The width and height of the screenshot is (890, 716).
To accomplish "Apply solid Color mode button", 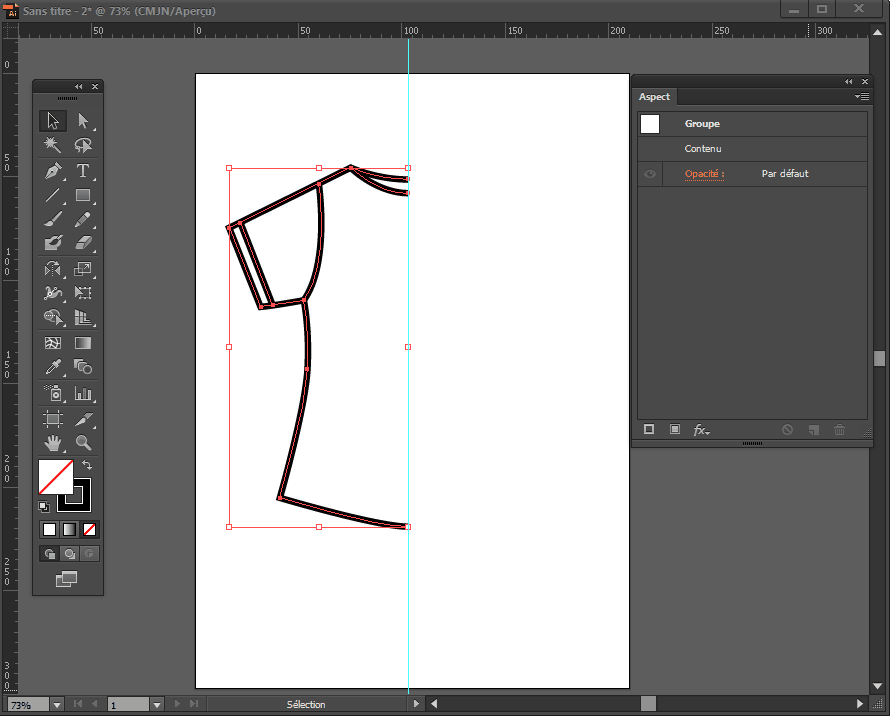I will click(49, 529).
